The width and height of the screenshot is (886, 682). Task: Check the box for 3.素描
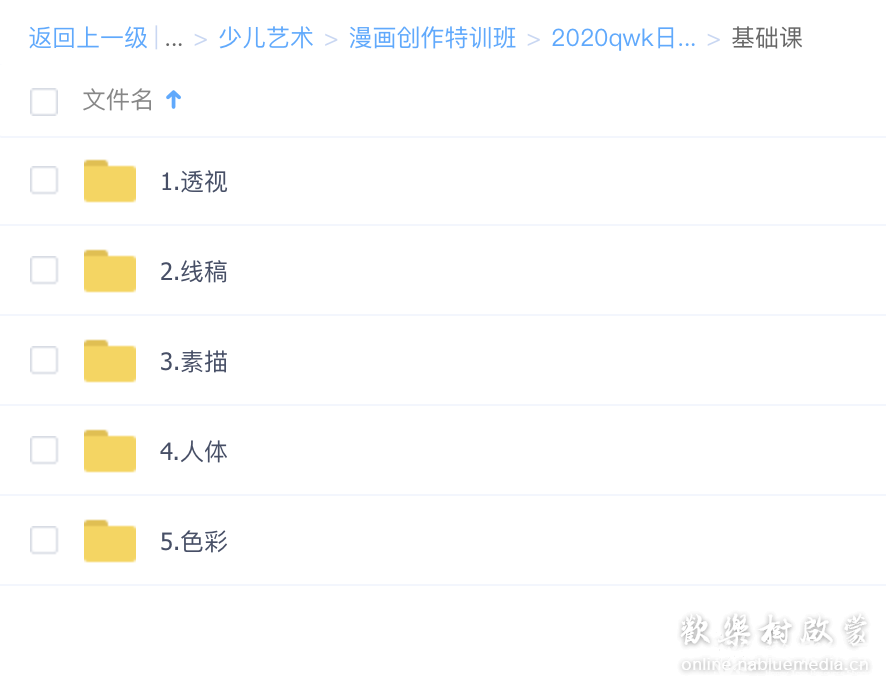point(44,360)
